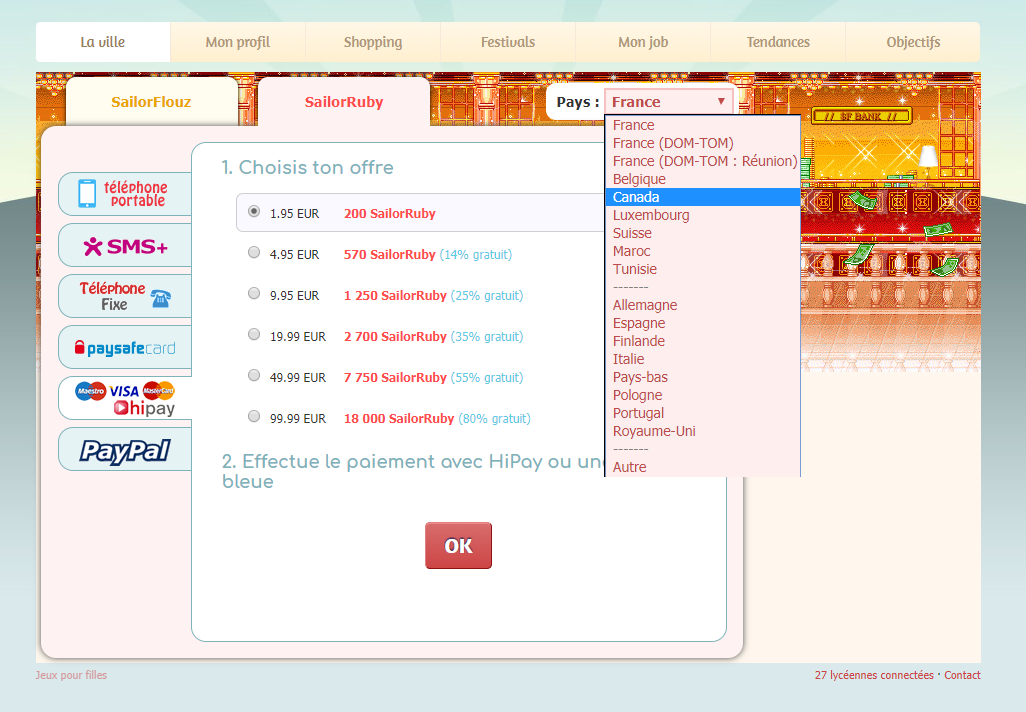Pick Royaume-Uni from the country list

[703, 431]
